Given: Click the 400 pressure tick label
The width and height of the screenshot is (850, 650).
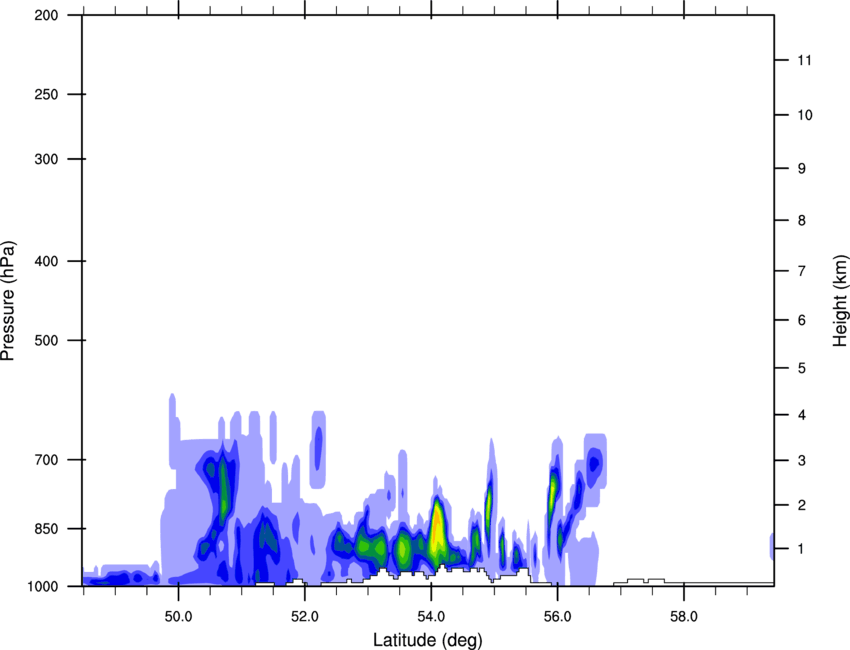Looking at the screenshot, I should click(46, 261).
